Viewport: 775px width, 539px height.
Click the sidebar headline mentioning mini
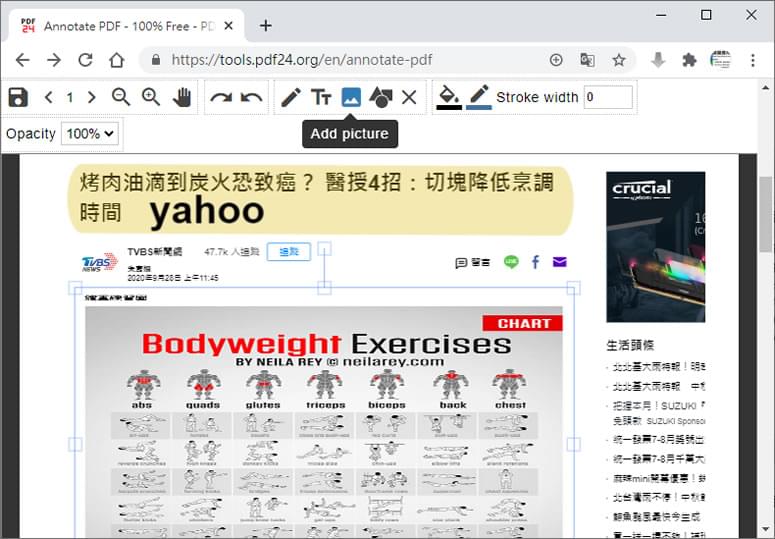(x=658, y=478)
